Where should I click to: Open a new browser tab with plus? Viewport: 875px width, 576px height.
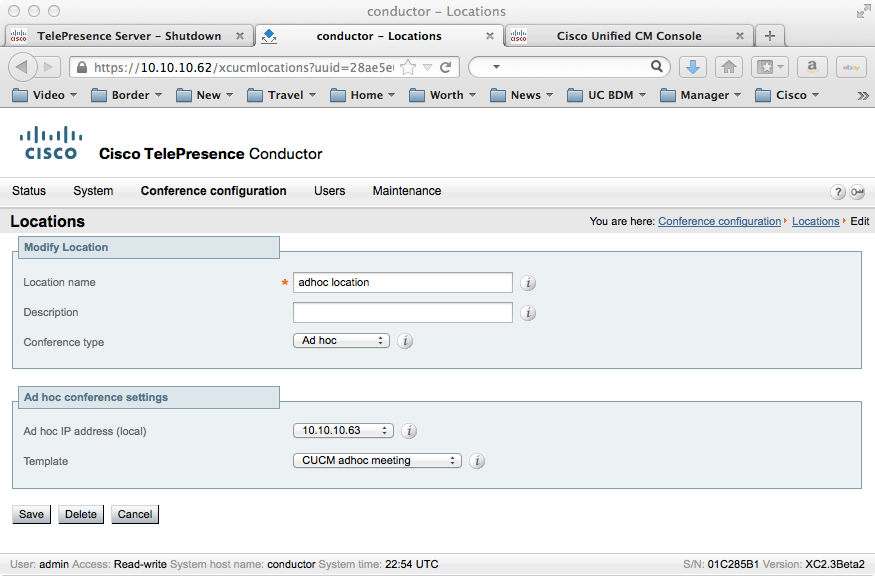[x=770, y=36]
